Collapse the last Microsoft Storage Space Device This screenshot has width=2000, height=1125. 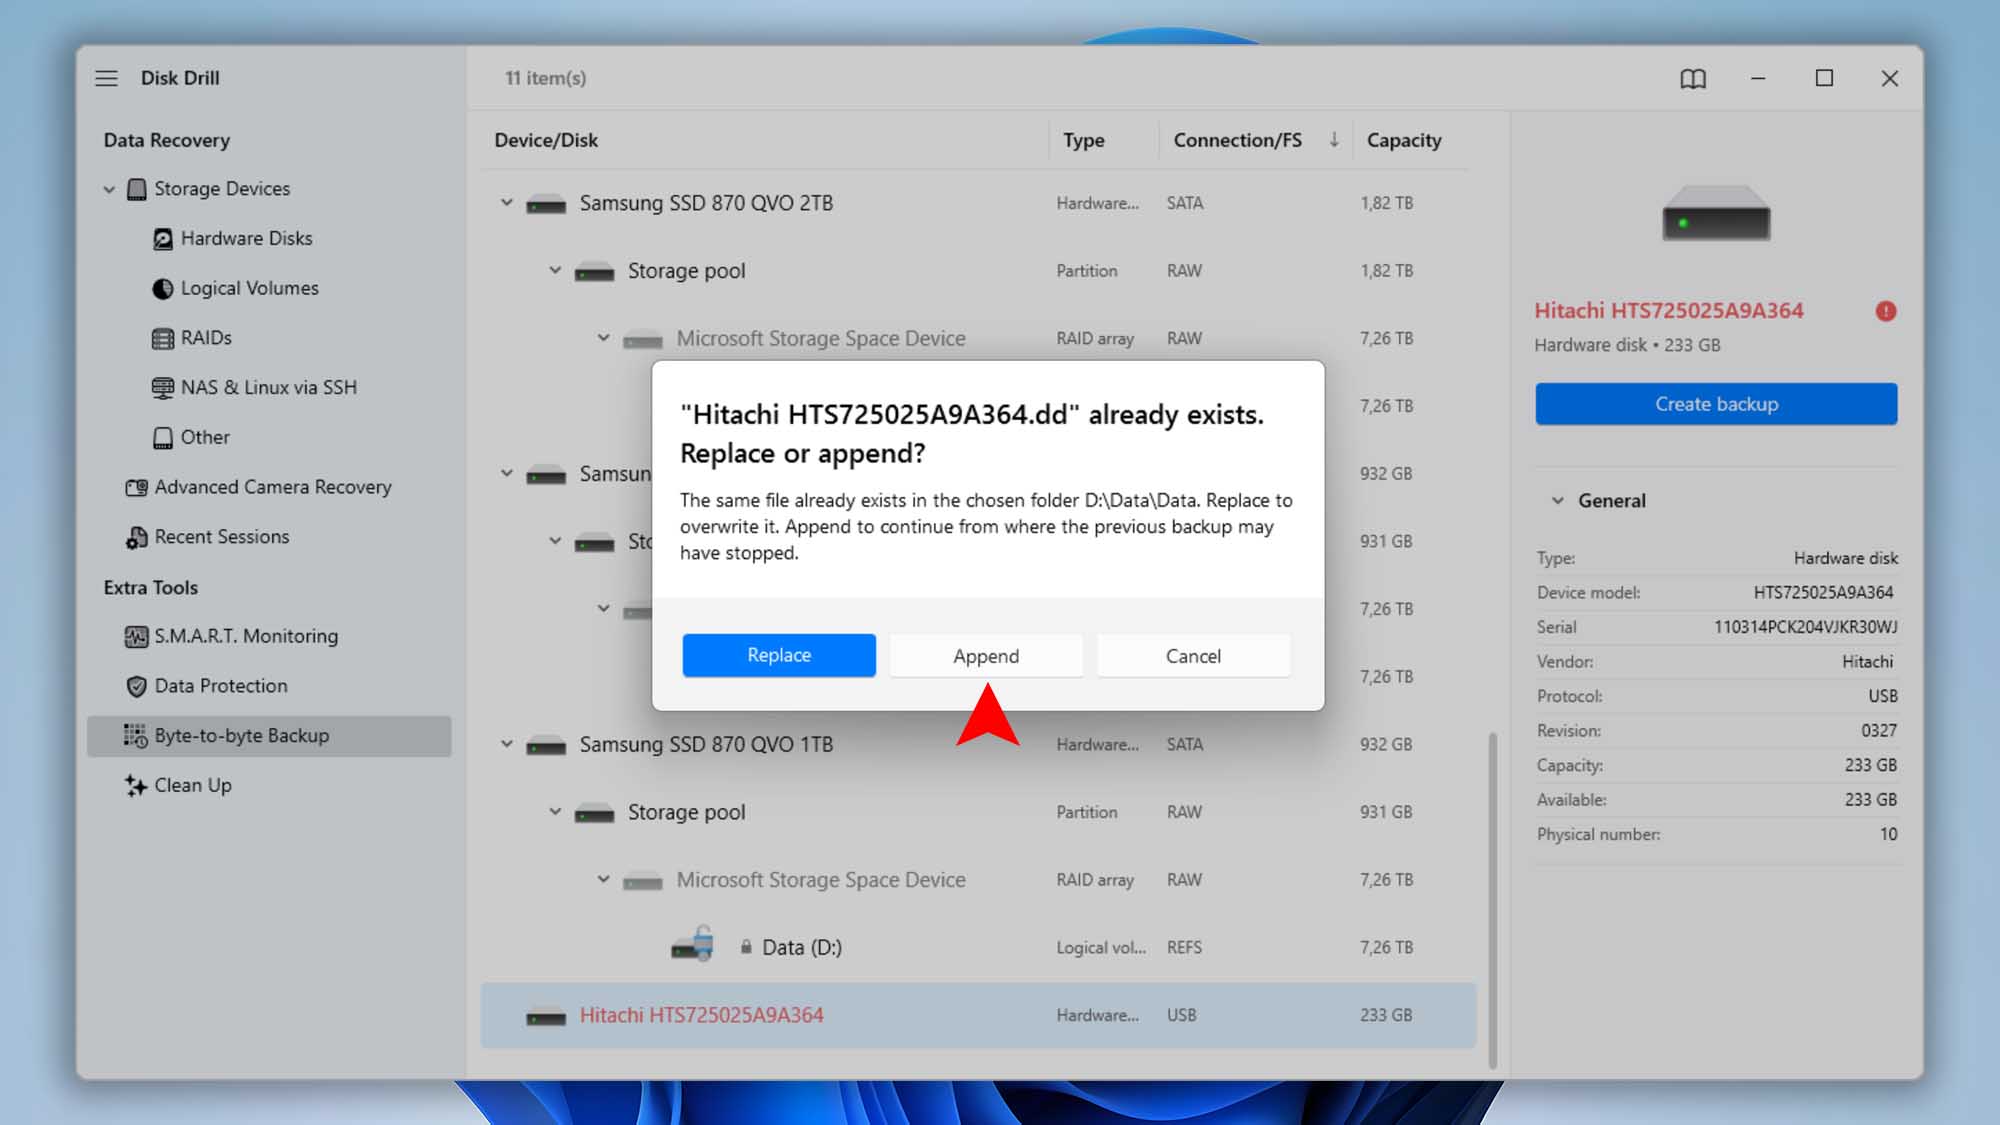(603, 880)
